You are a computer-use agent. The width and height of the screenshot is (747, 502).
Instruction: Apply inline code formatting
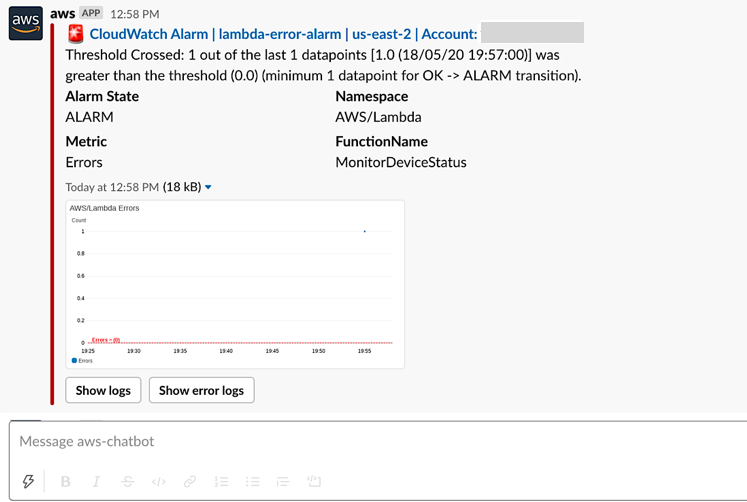[159, 482]
